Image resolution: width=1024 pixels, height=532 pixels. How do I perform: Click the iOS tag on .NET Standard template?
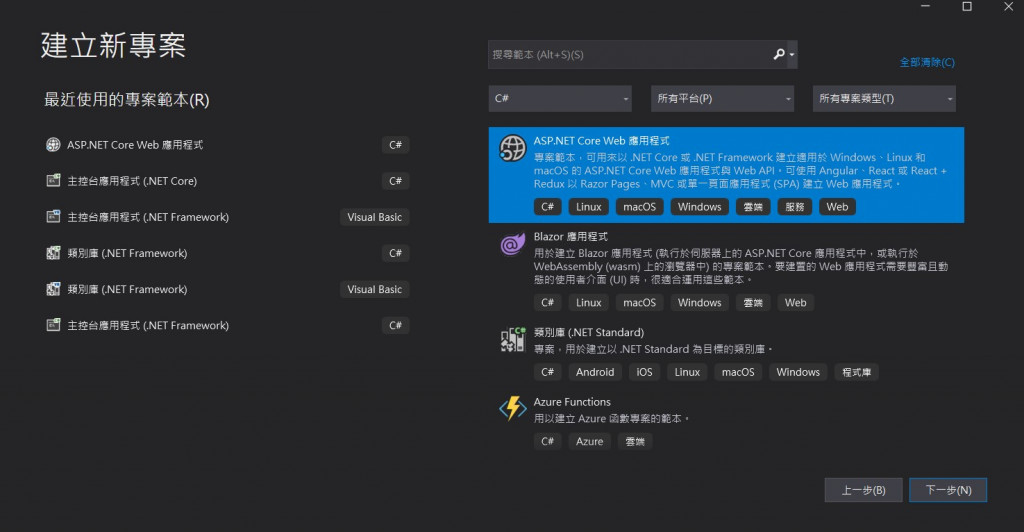coord(645,372)
